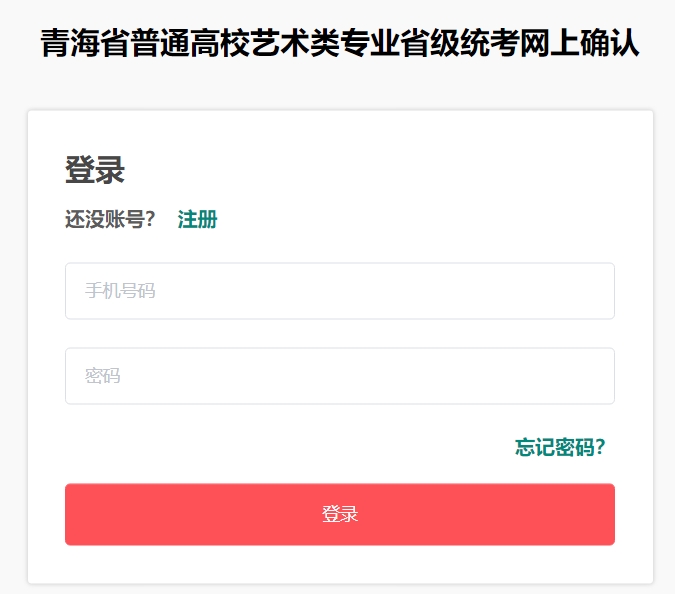
Task: Submit the form with the 登录 button
Action: [x=340, y=514]
